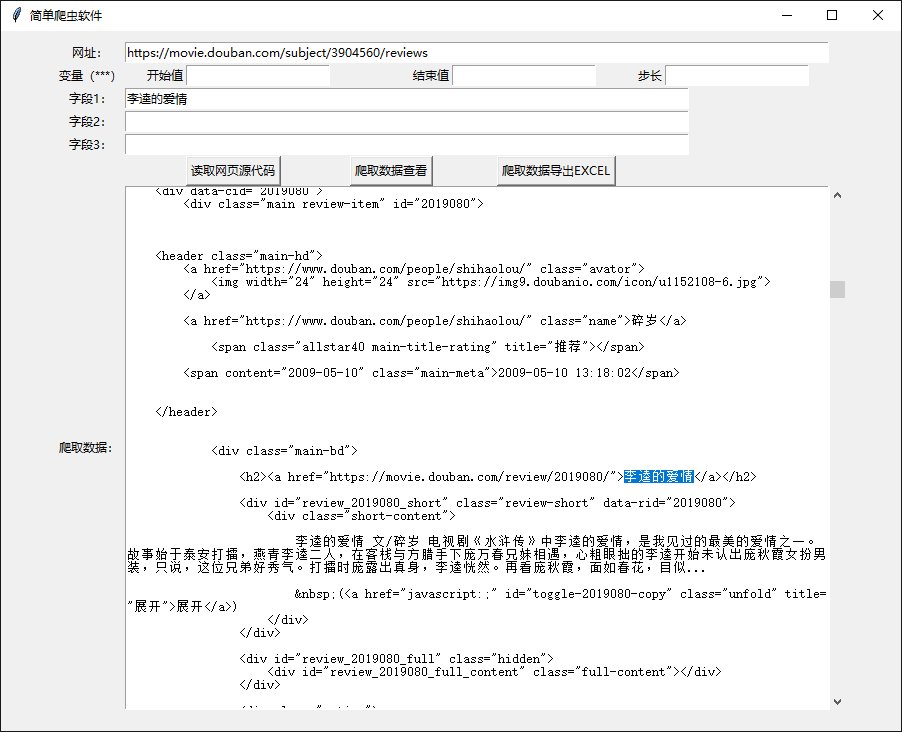Viewport: 902px width, 732px height.
Task: Minimize the 简单爬虫软件 window
Action: pyautogui.click(x=786, y=16)
